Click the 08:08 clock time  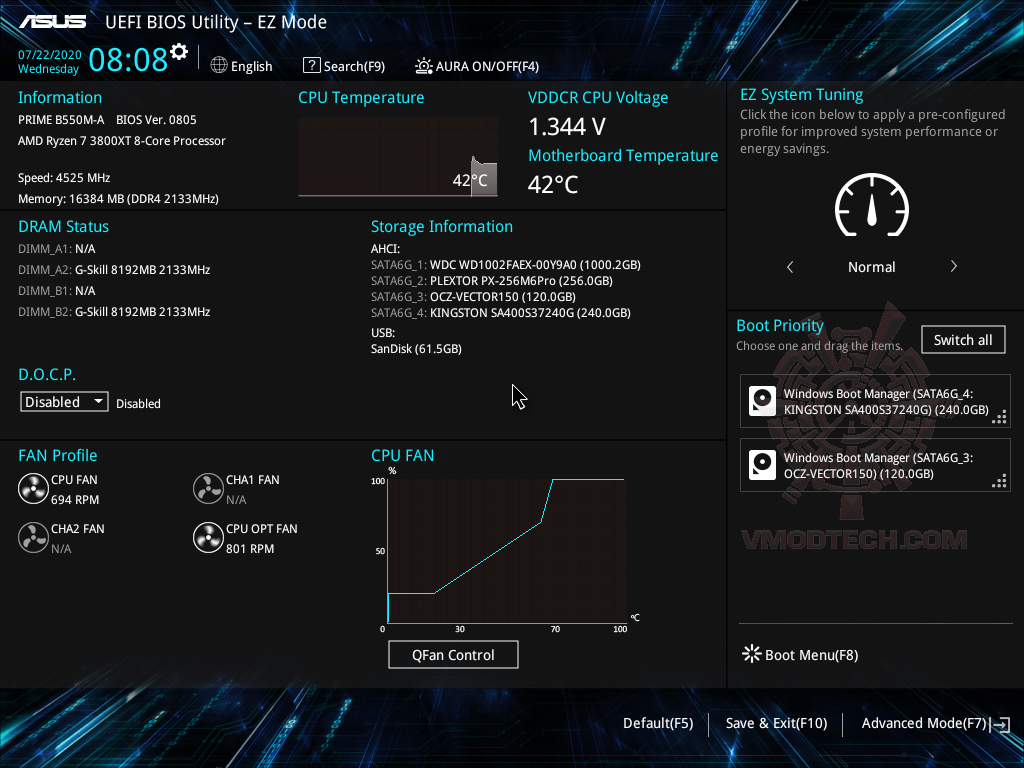tap(128, 59)
